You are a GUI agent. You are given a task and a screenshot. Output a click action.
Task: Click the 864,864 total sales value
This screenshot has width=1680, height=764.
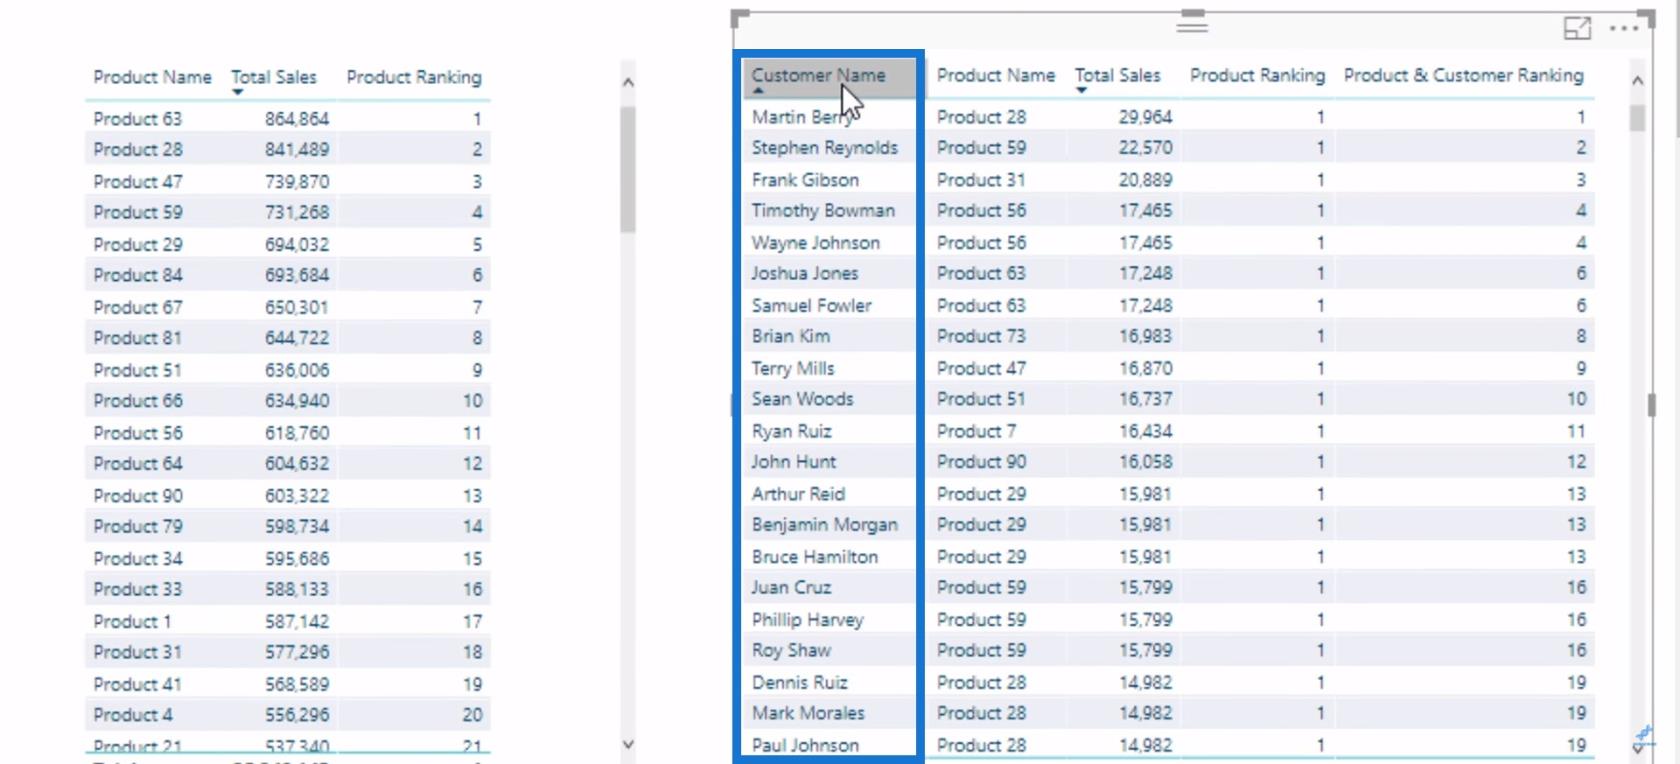pyautogui.click(x=297, y=119)
